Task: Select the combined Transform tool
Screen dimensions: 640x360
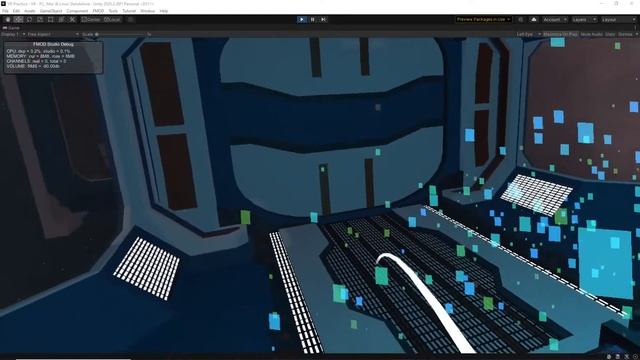Action: click(61, 20)
